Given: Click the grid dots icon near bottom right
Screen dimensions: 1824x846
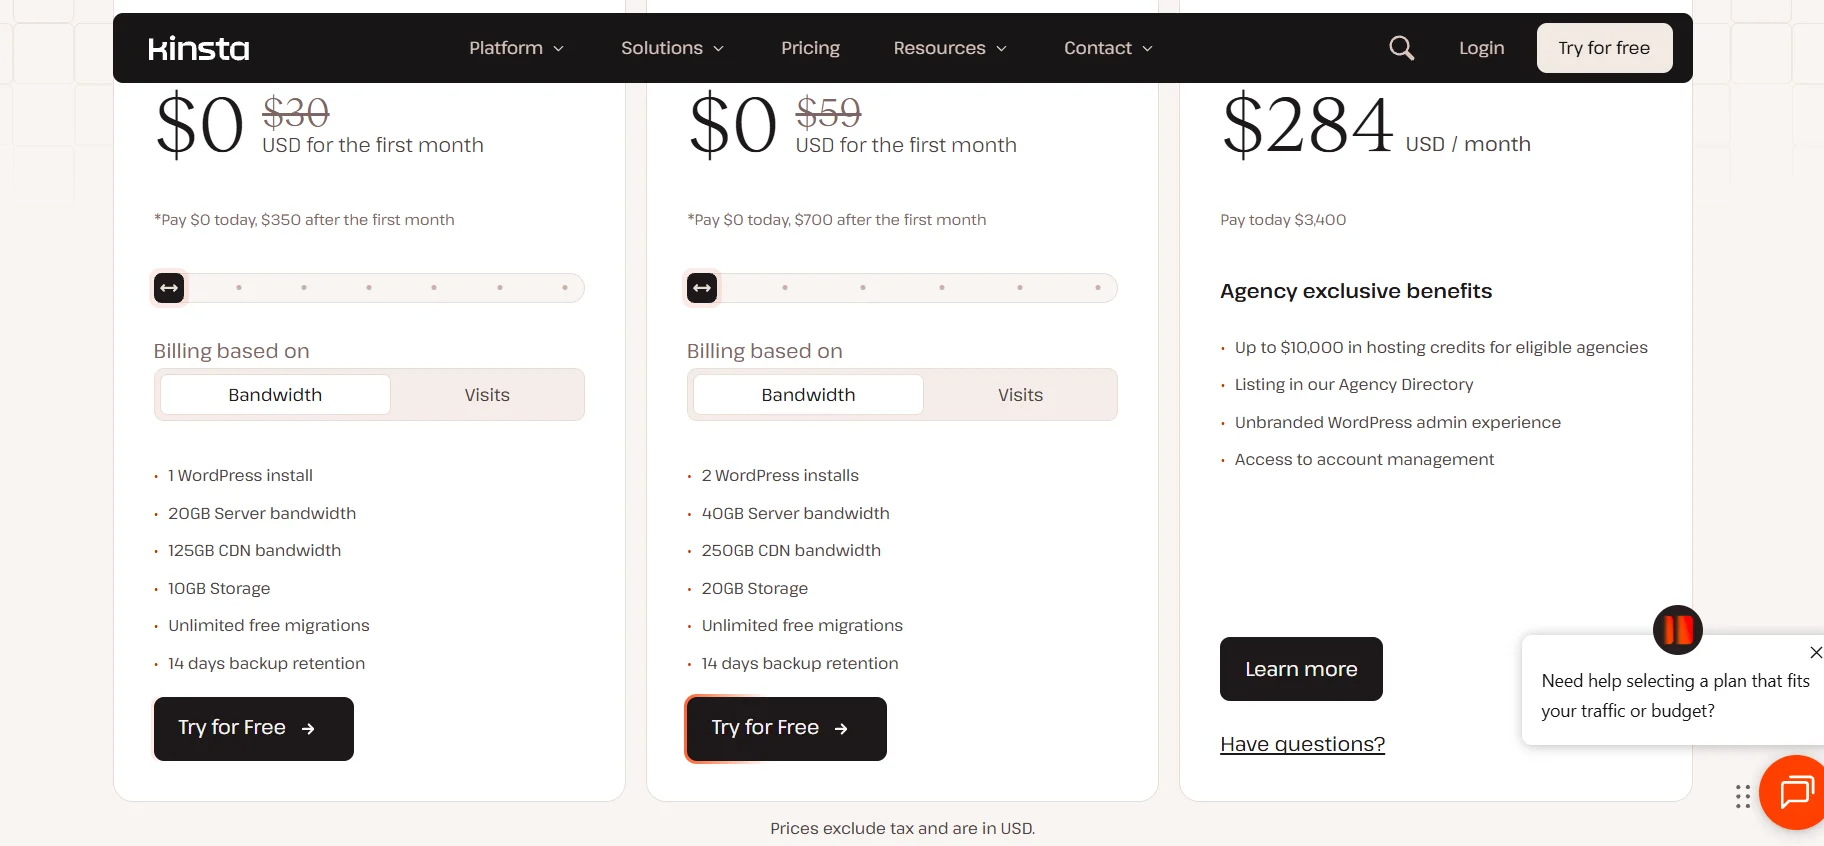Looking at the screenshot, I should click(x=1742, y=795).
